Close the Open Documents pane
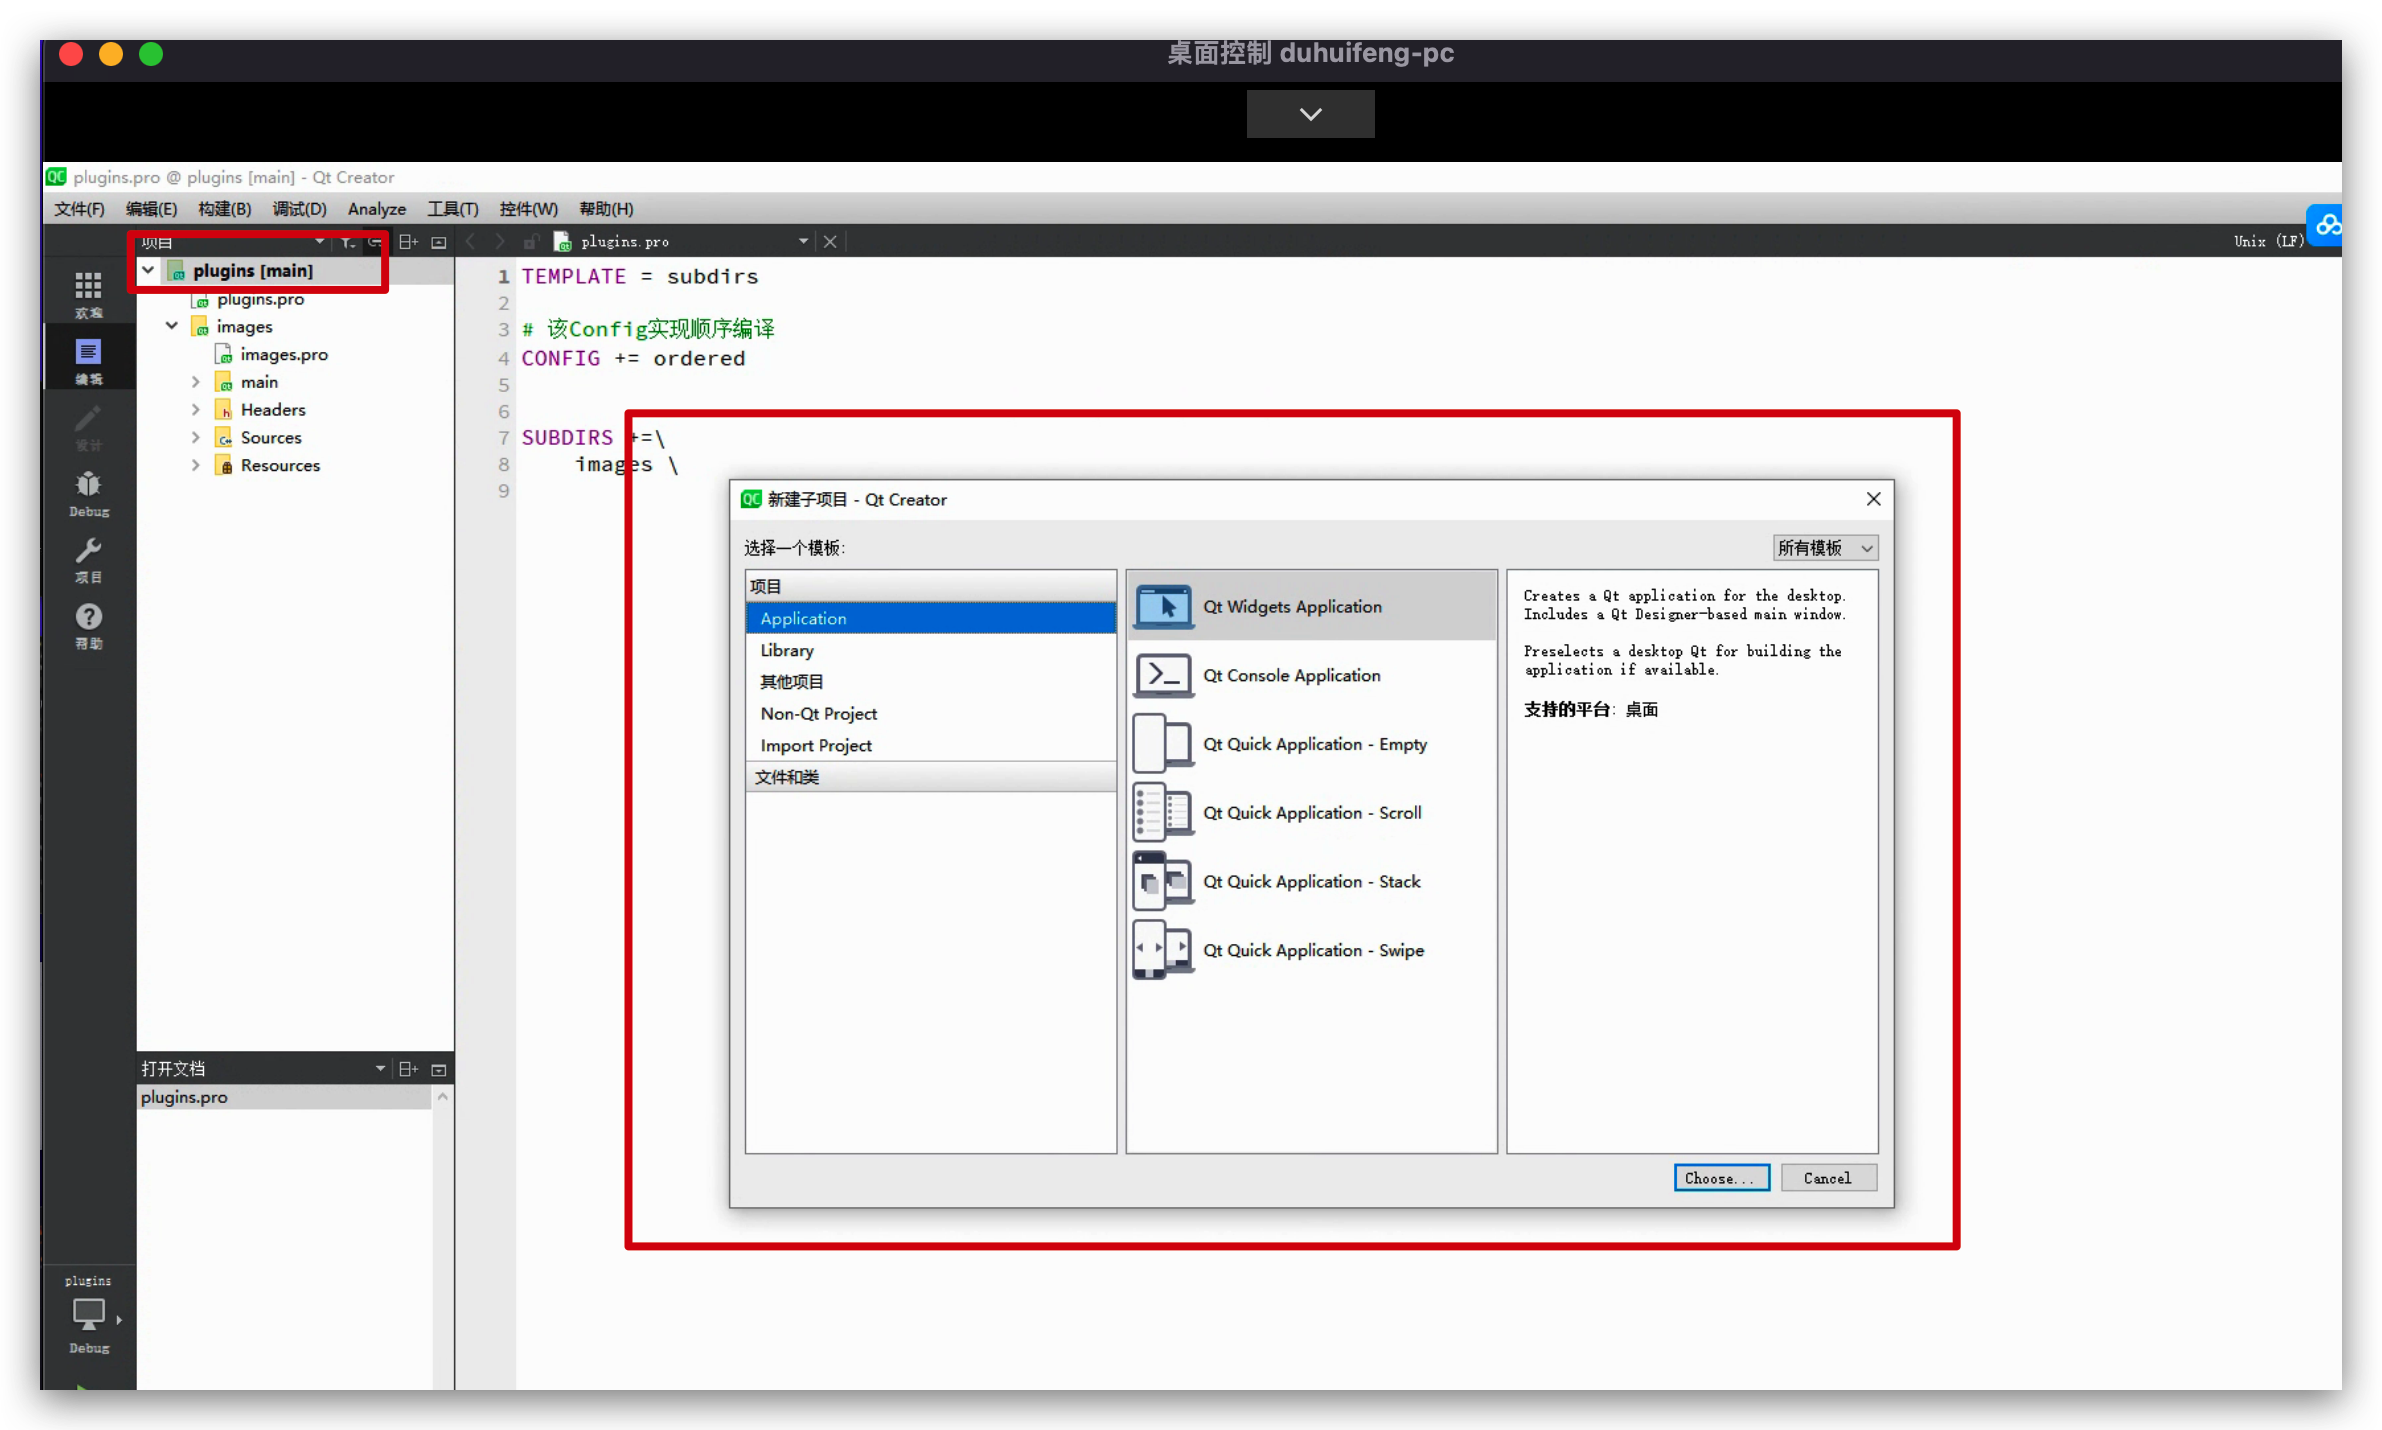Viewport: 2382px width, 1430px height. 438,1069
